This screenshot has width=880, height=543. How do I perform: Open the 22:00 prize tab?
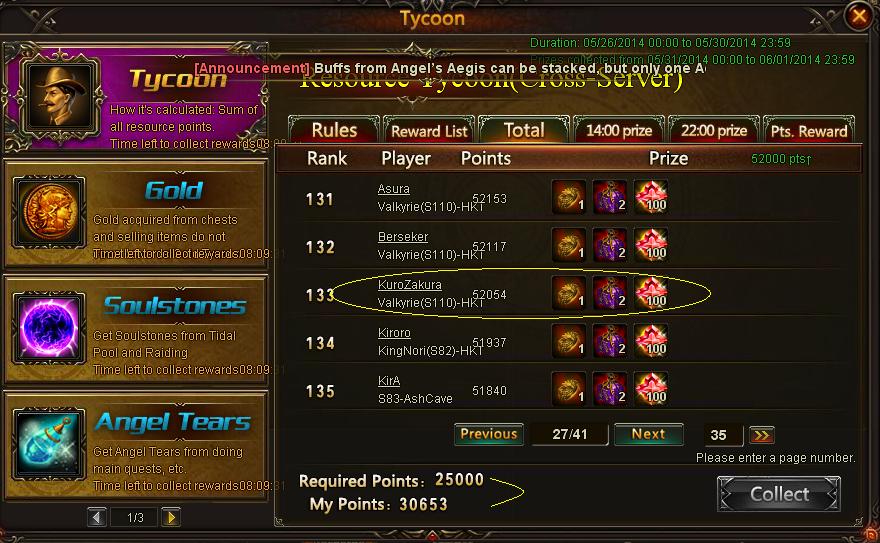point(714,130)
